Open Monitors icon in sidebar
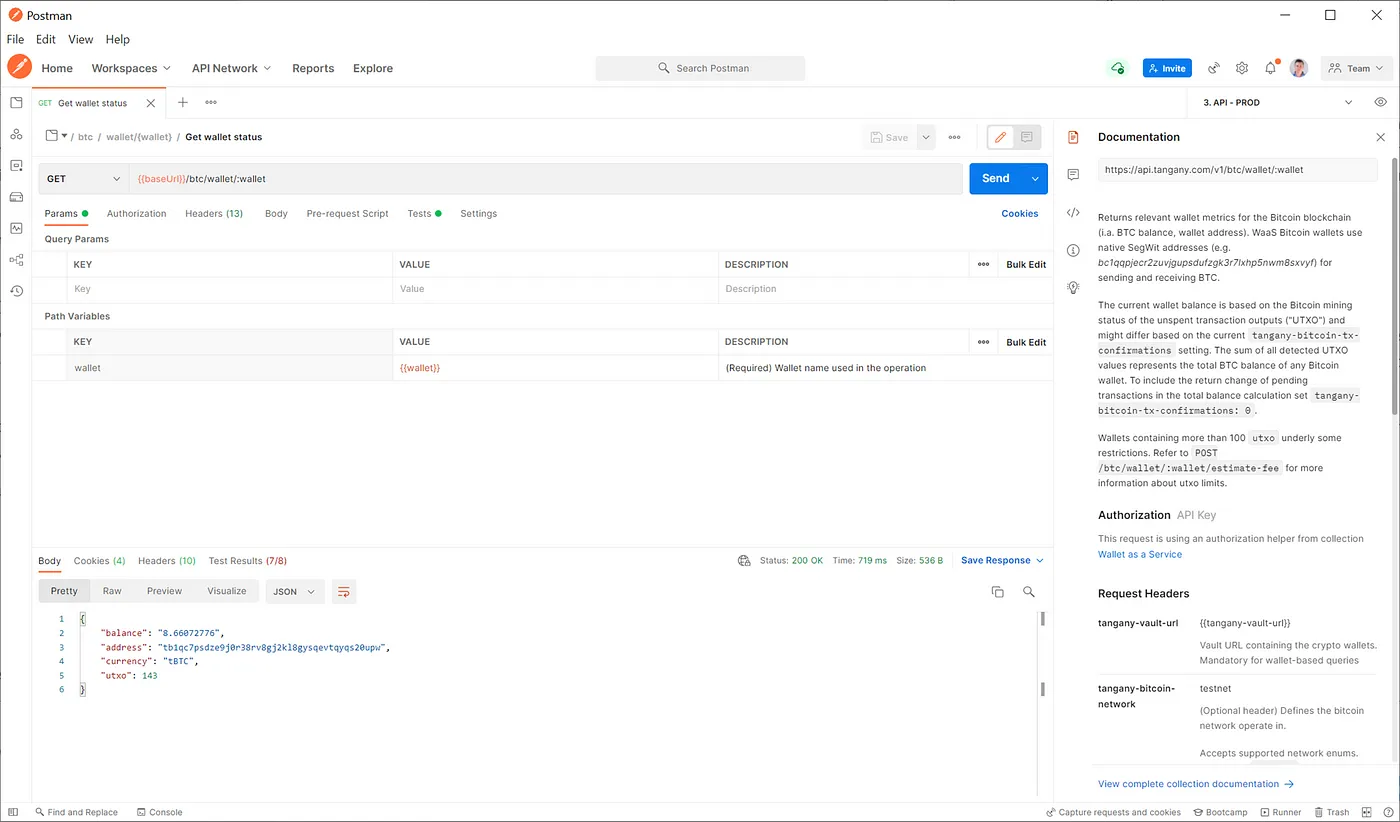This screenshot has height=822, width=1400. coord(16,228)
